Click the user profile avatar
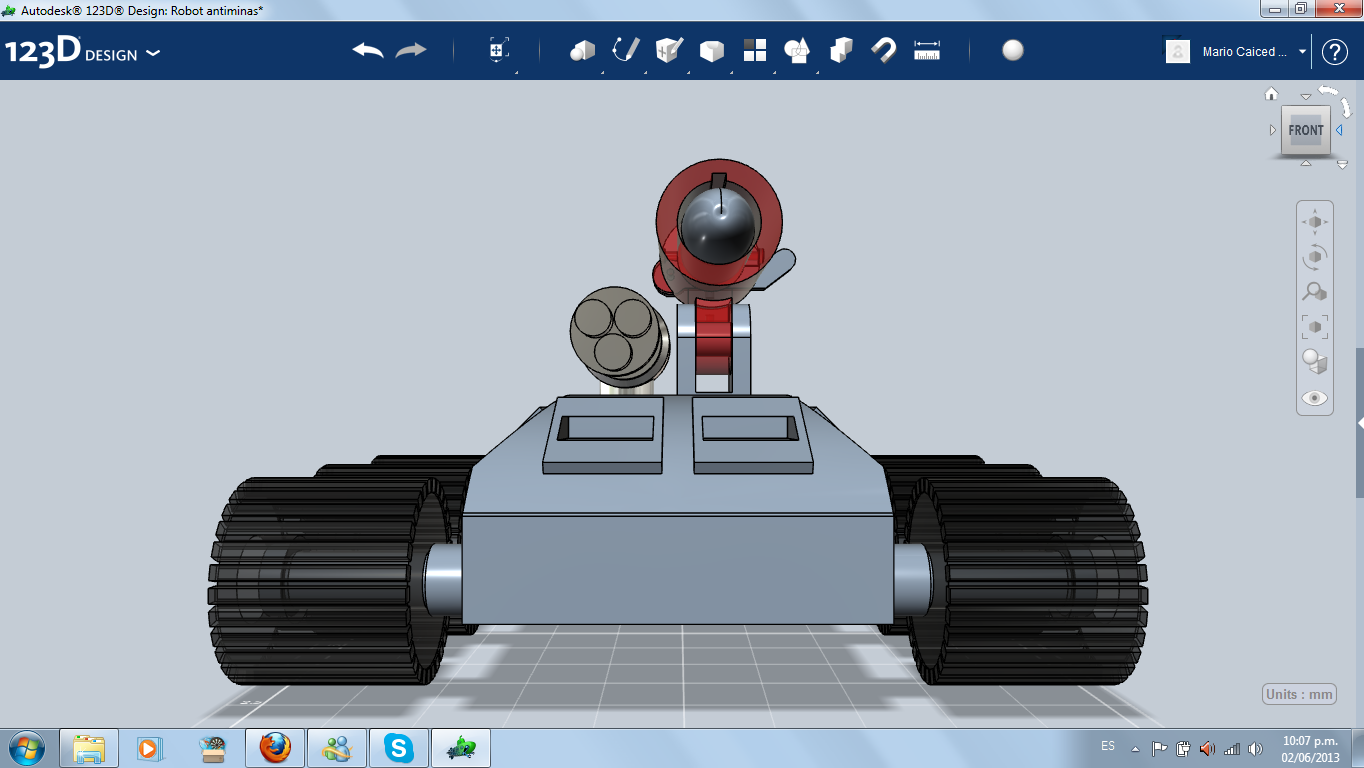Image resolution: width=1364 pixels, height=768 pixels. point(1178,51)
